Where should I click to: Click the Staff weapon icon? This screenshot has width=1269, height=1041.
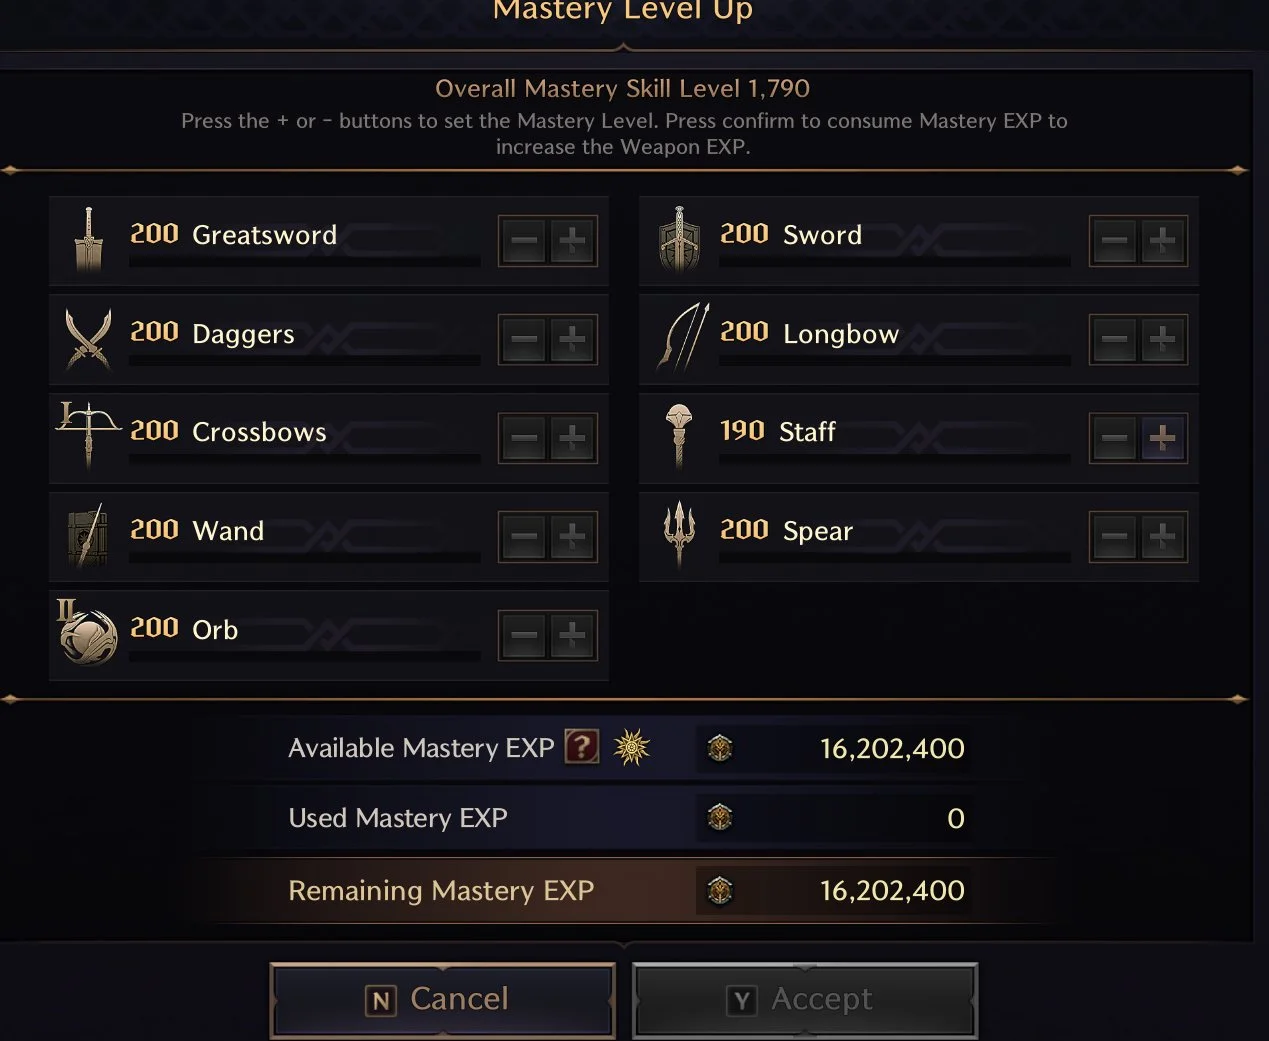(679, 435)
